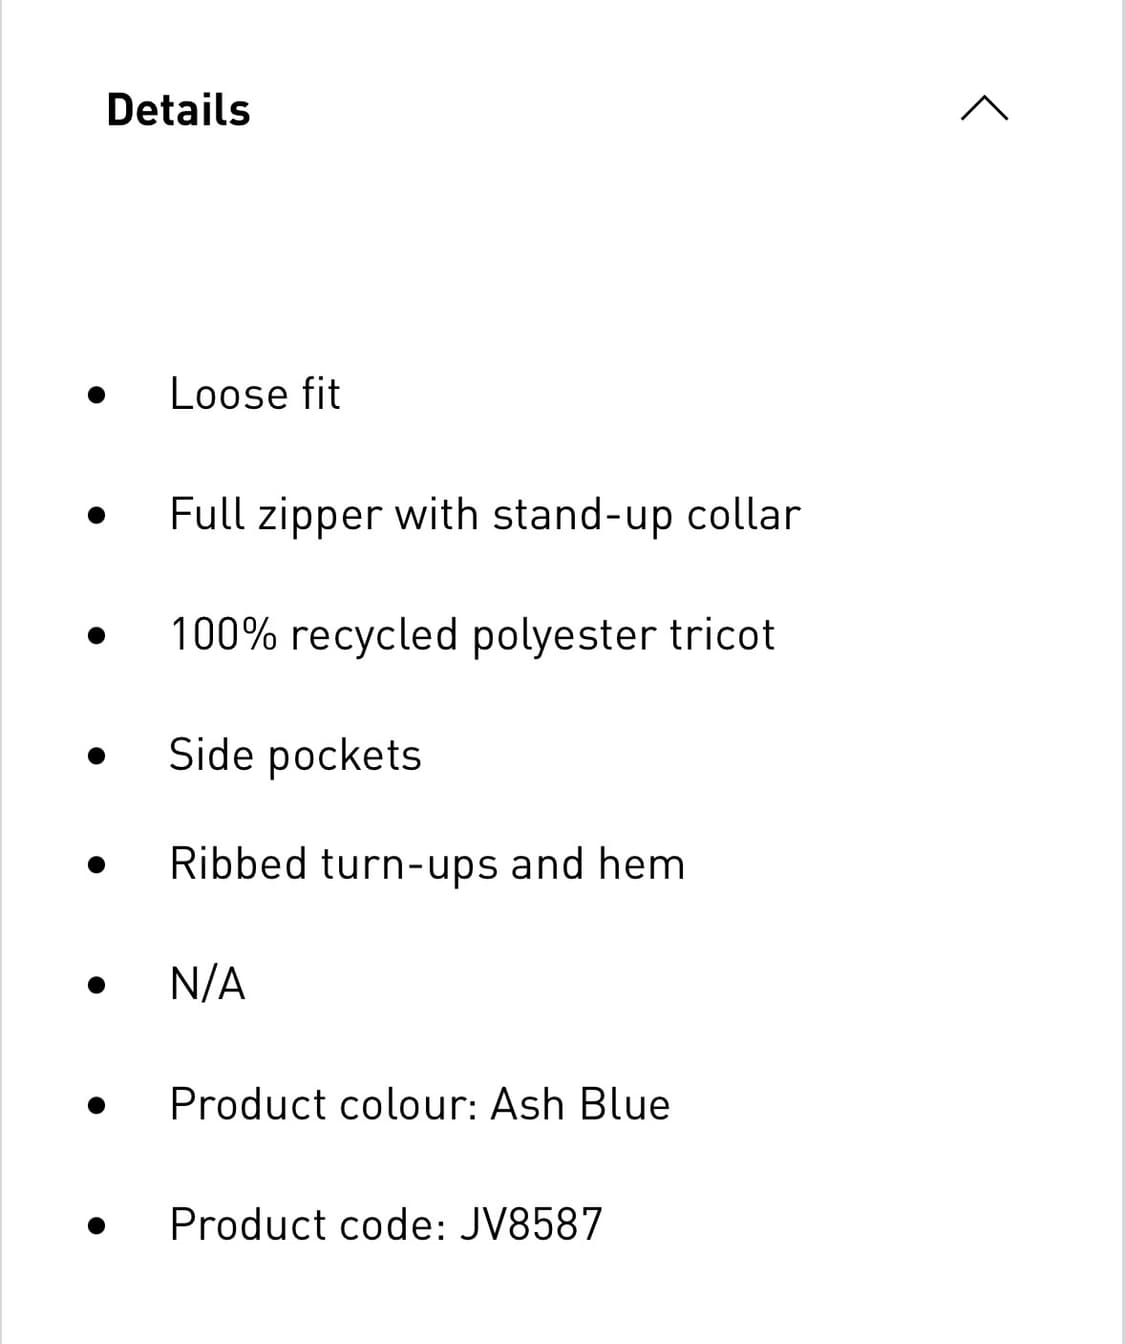1125x1344 pixels.
Task: Click the 'Product colour' label
Action: [x=323, y=1105]
